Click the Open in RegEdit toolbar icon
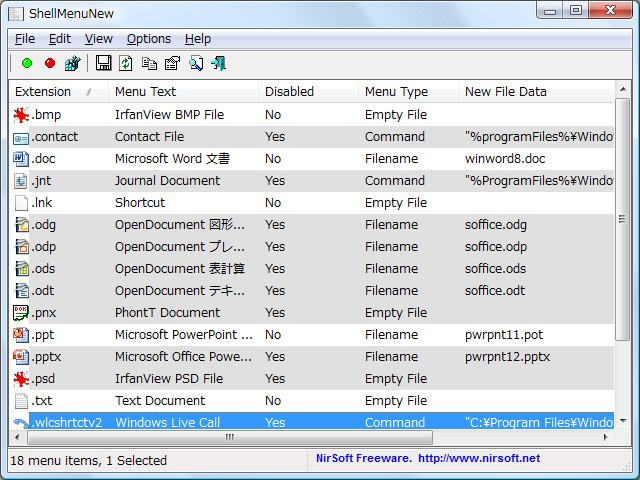This screenshot has height=480, width=640. 73,63
